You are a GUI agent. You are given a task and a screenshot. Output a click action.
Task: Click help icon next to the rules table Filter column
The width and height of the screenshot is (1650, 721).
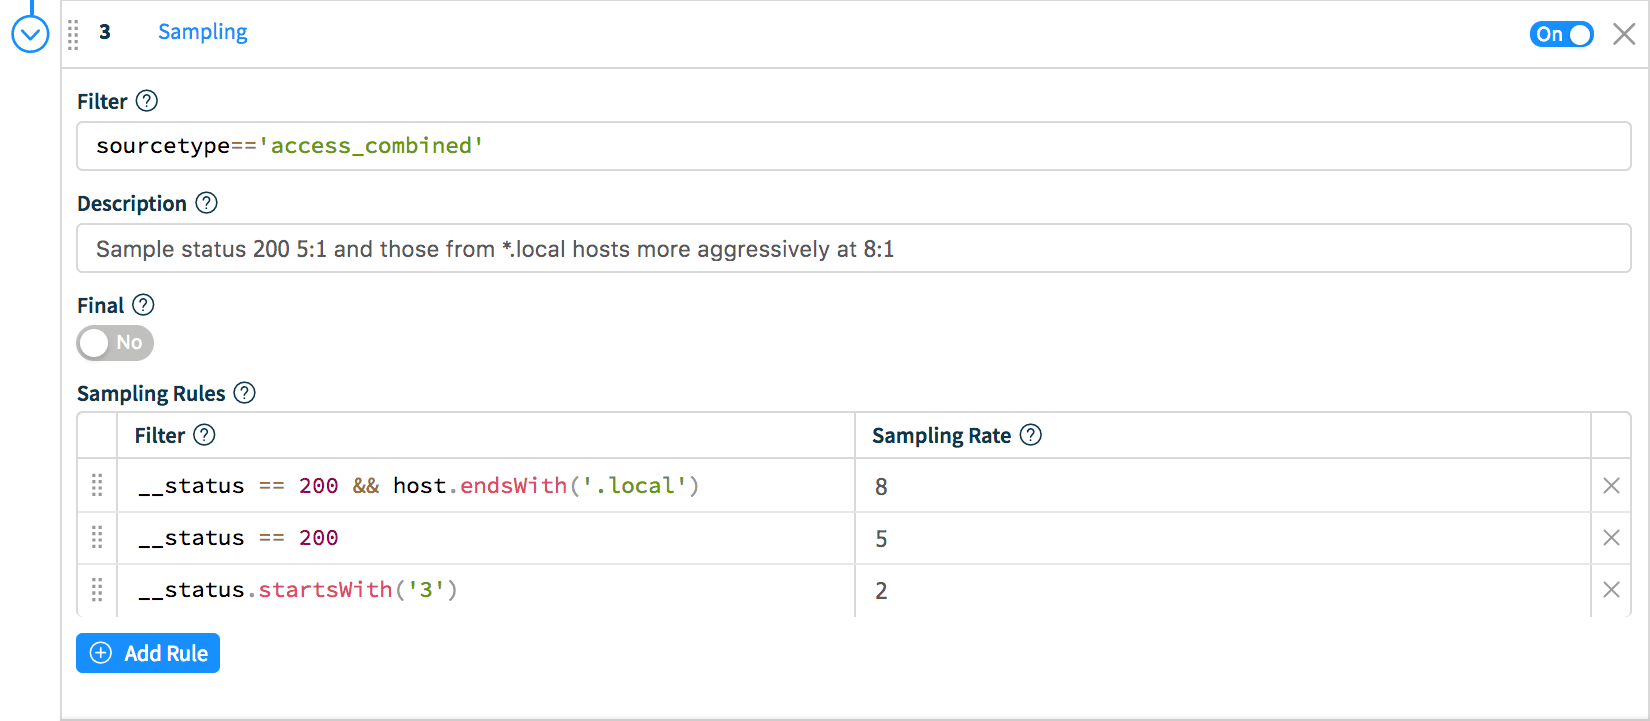[x=204, y=435]
